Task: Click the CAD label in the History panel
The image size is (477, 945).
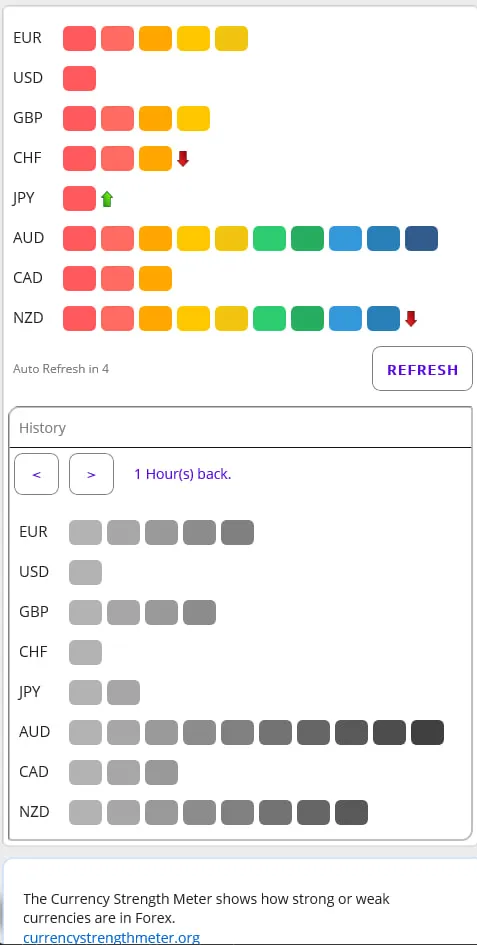Action: click(x=34, y=772)
